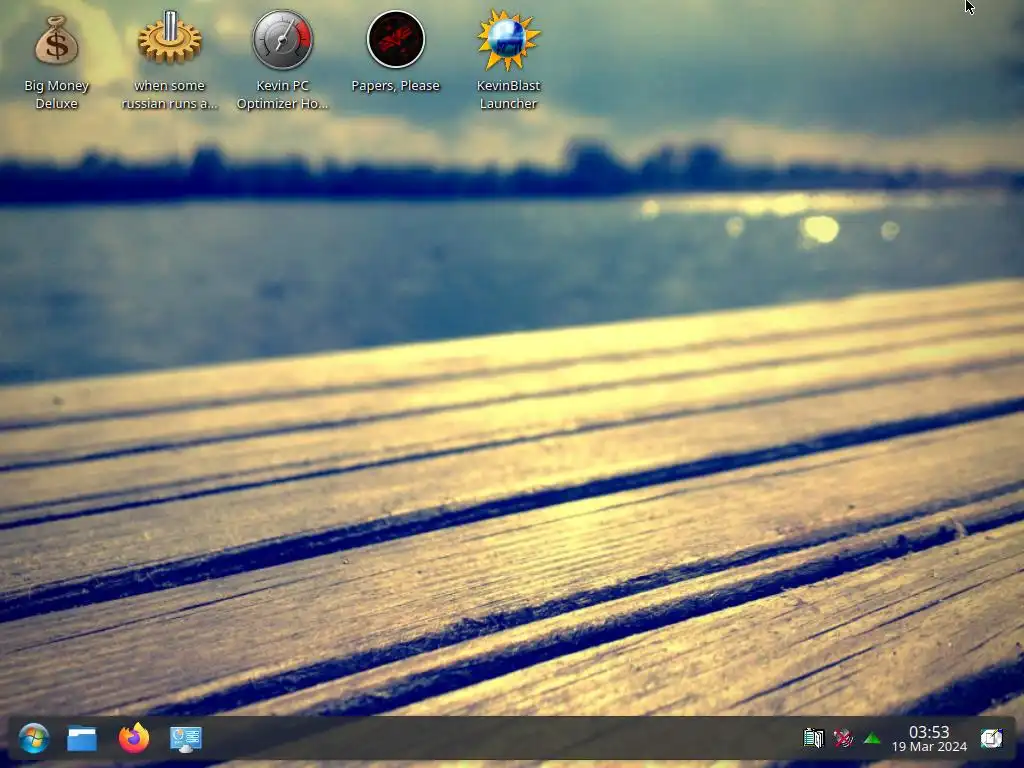Open the Big Money Deluxe desktop icon
The width and height of the screenshot is (1024, 768).
click(x=56, y=40)
